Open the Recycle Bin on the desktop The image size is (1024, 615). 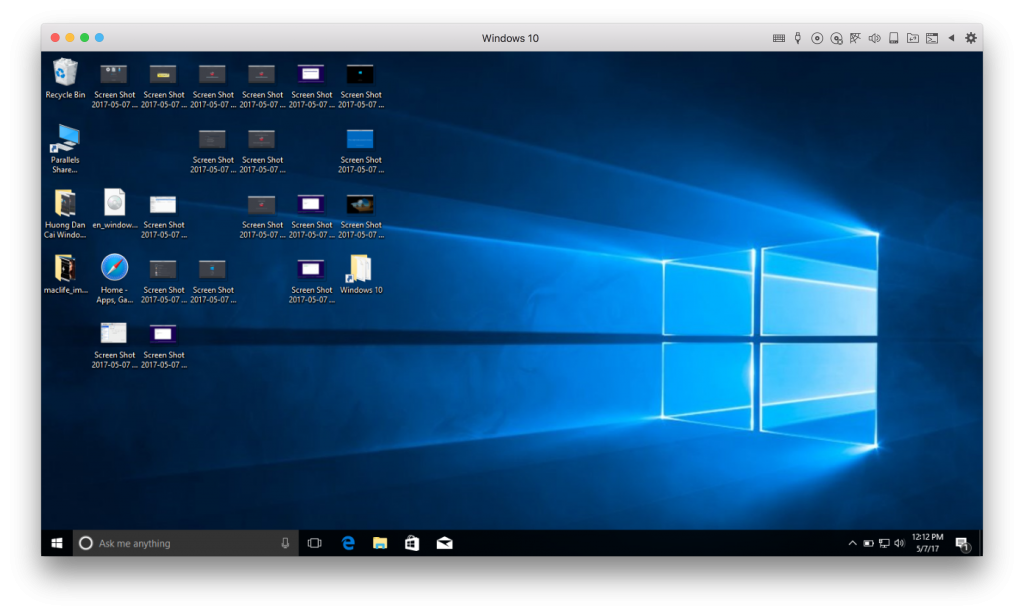[63, 75]
